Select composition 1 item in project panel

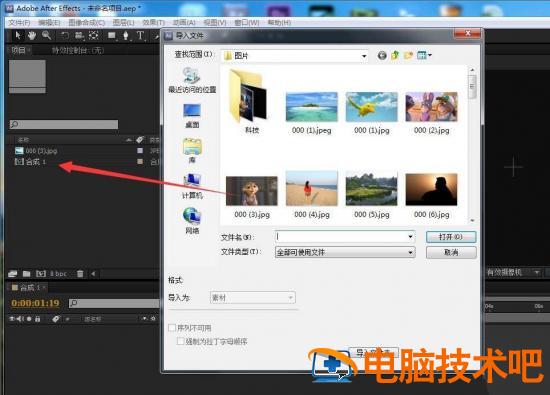pos(30,162)
